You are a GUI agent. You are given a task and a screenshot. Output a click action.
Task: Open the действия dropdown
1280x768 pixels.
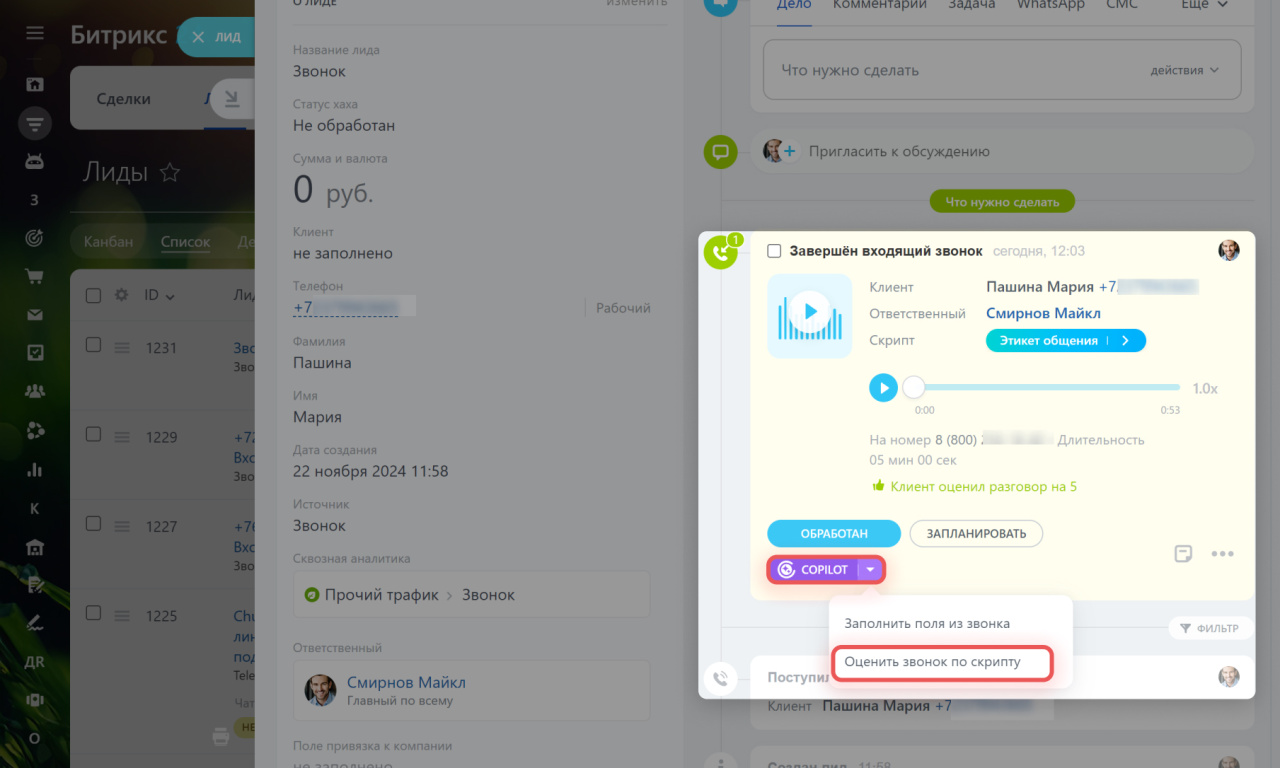1185,70
